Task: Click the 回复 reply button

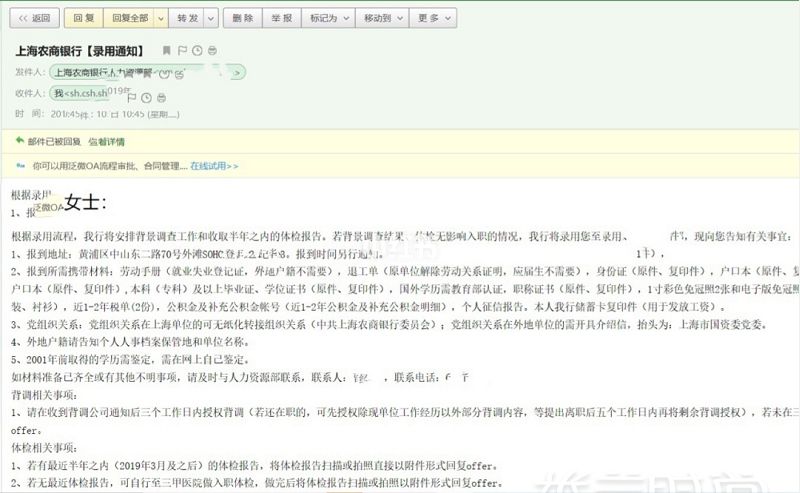Action: tap(84, 18)
